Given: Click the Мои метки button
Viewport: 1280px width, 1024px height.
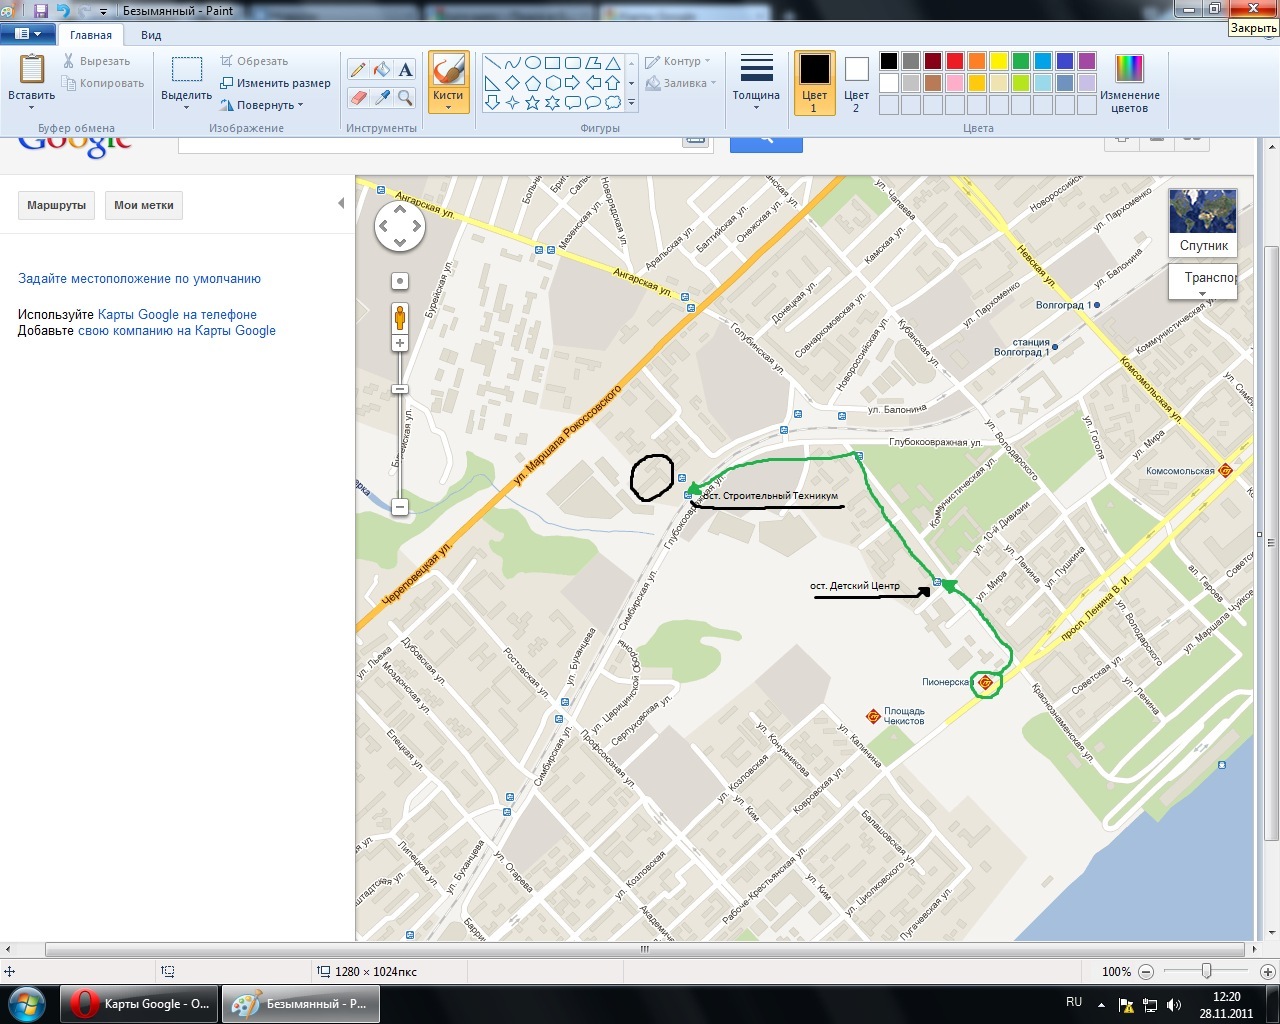Looking at the screenshot, I should tap(144, 205).
